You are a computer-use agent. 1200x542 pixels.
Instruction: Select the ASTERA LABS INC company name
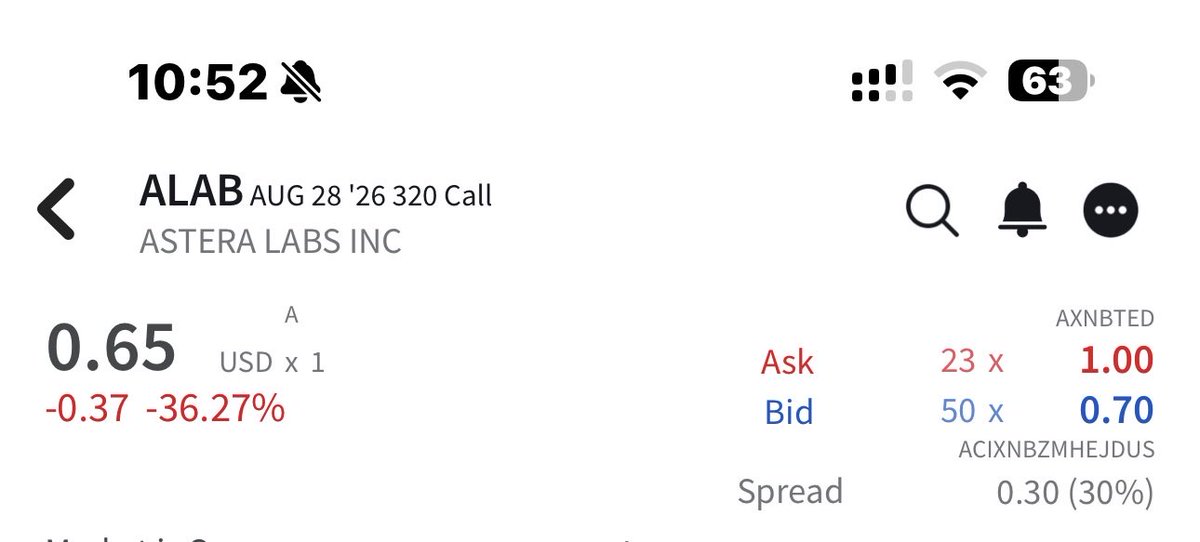pyautogui.click(x=270, y=242)
